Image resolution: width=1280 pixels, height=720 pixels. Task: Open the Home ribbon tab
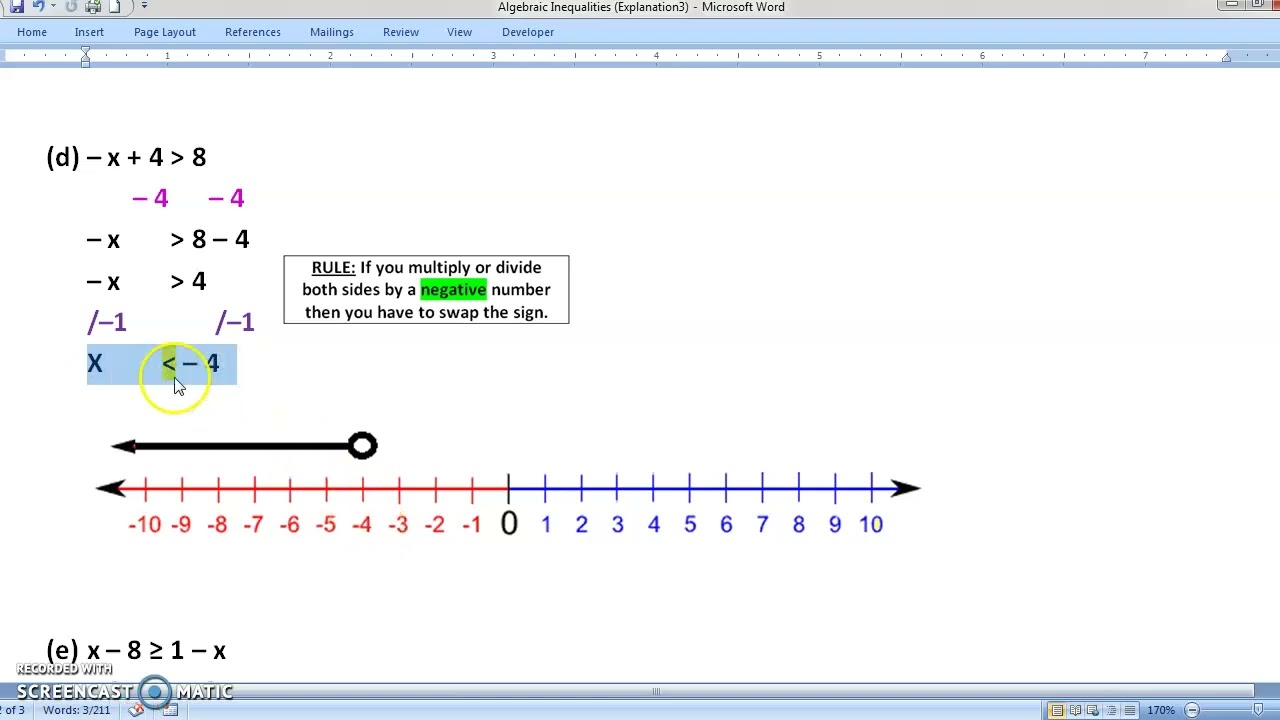pos(32,32)
